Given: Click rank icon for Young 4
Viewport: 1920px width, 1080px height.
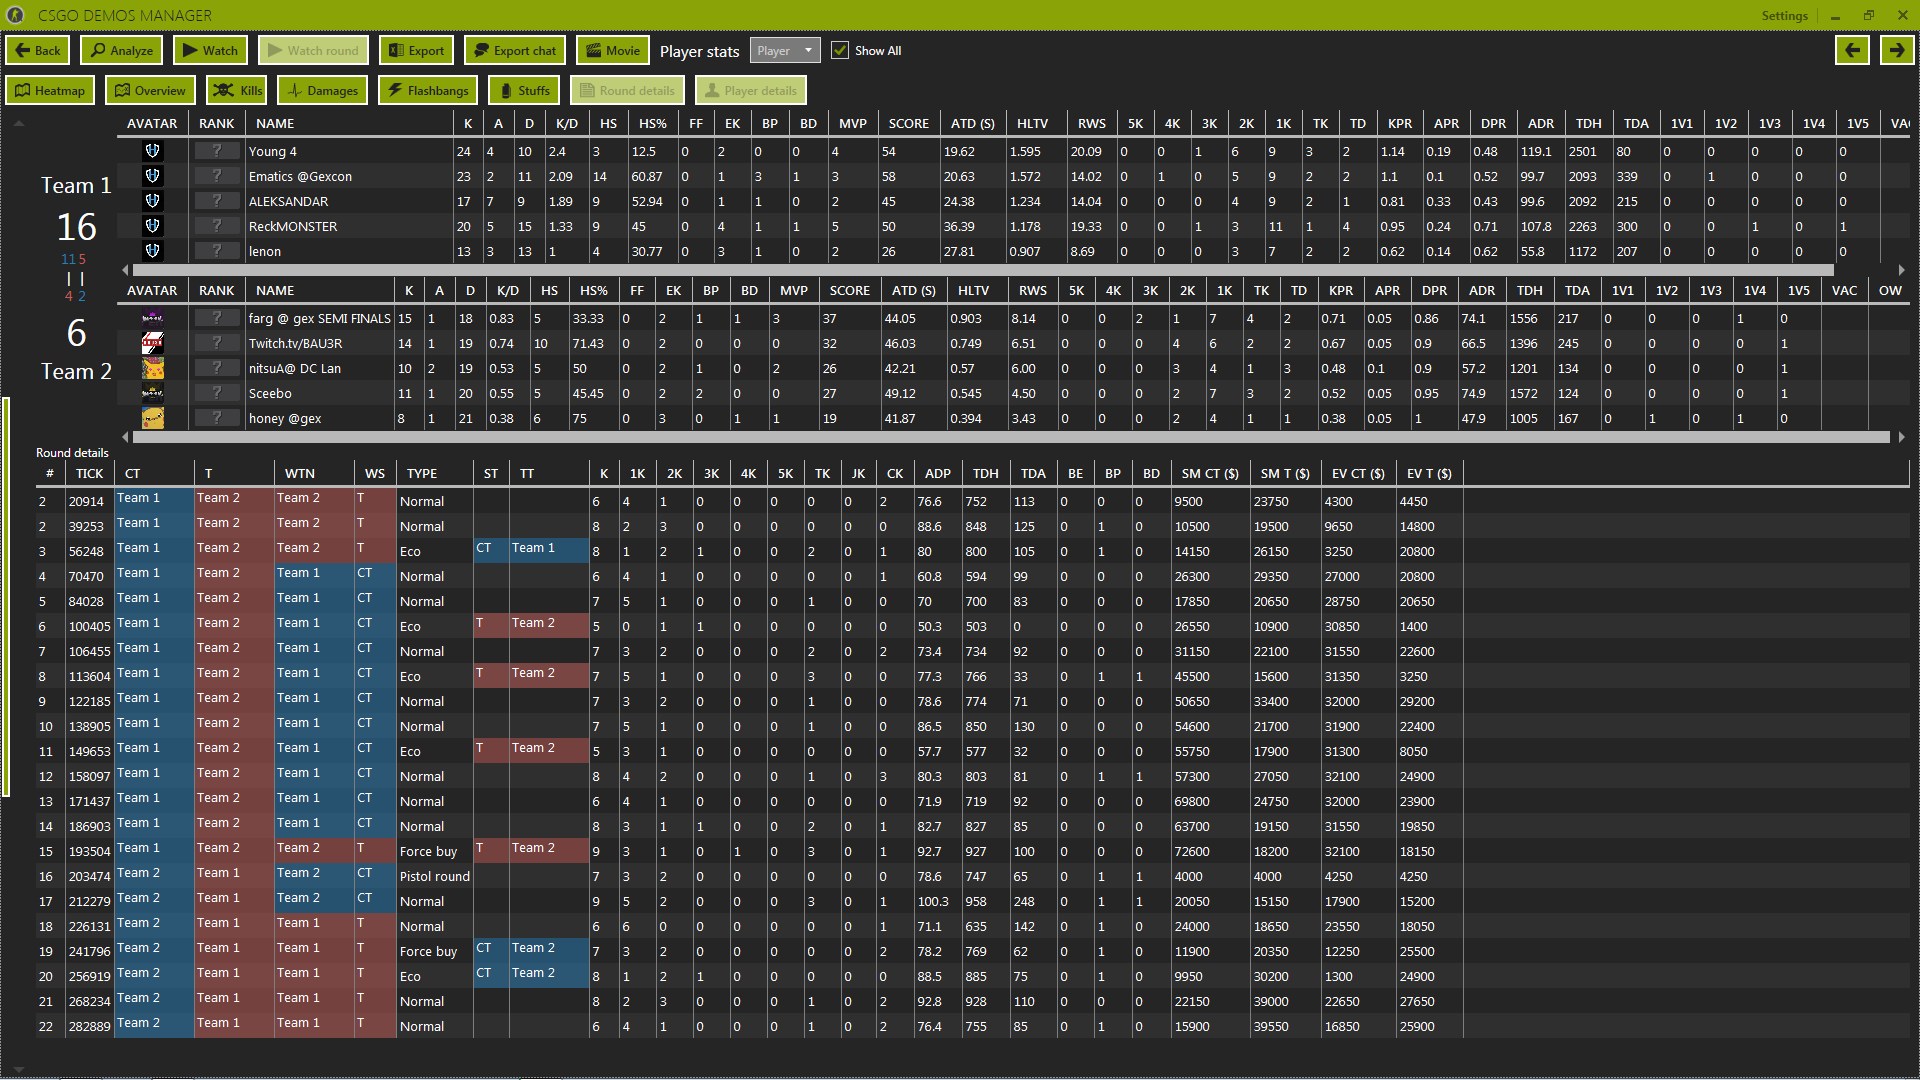Looking at the screenshot, I should click(x=216, y=151).
